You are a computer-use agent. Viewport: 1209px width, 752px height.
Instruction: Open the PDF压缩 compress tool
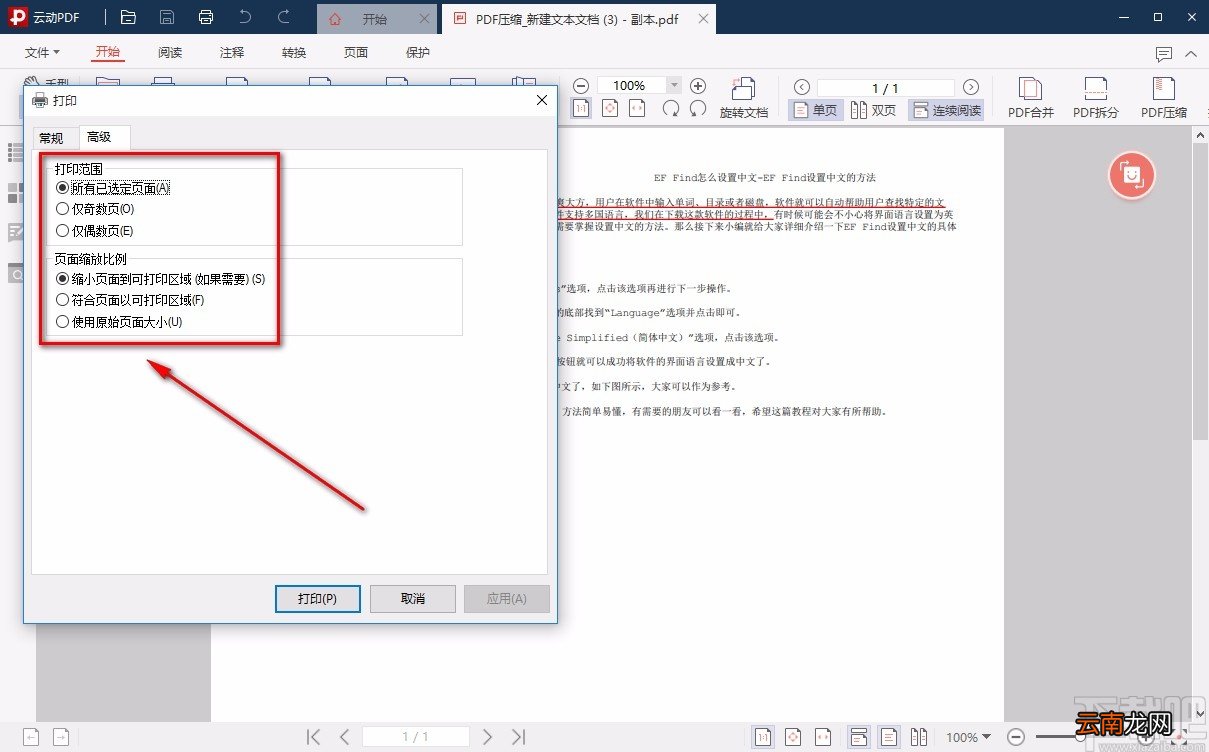point(1164,98)
